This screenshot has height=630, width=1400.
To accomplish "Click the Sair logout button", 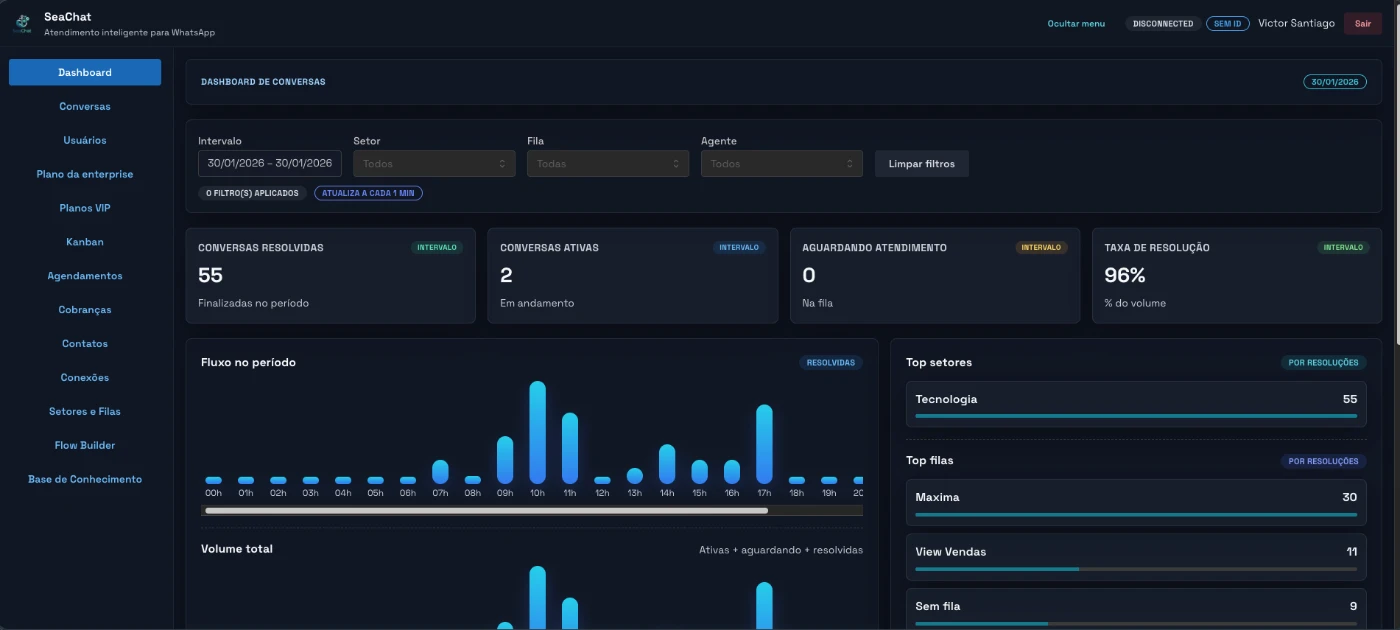I will pos(1362,24).
